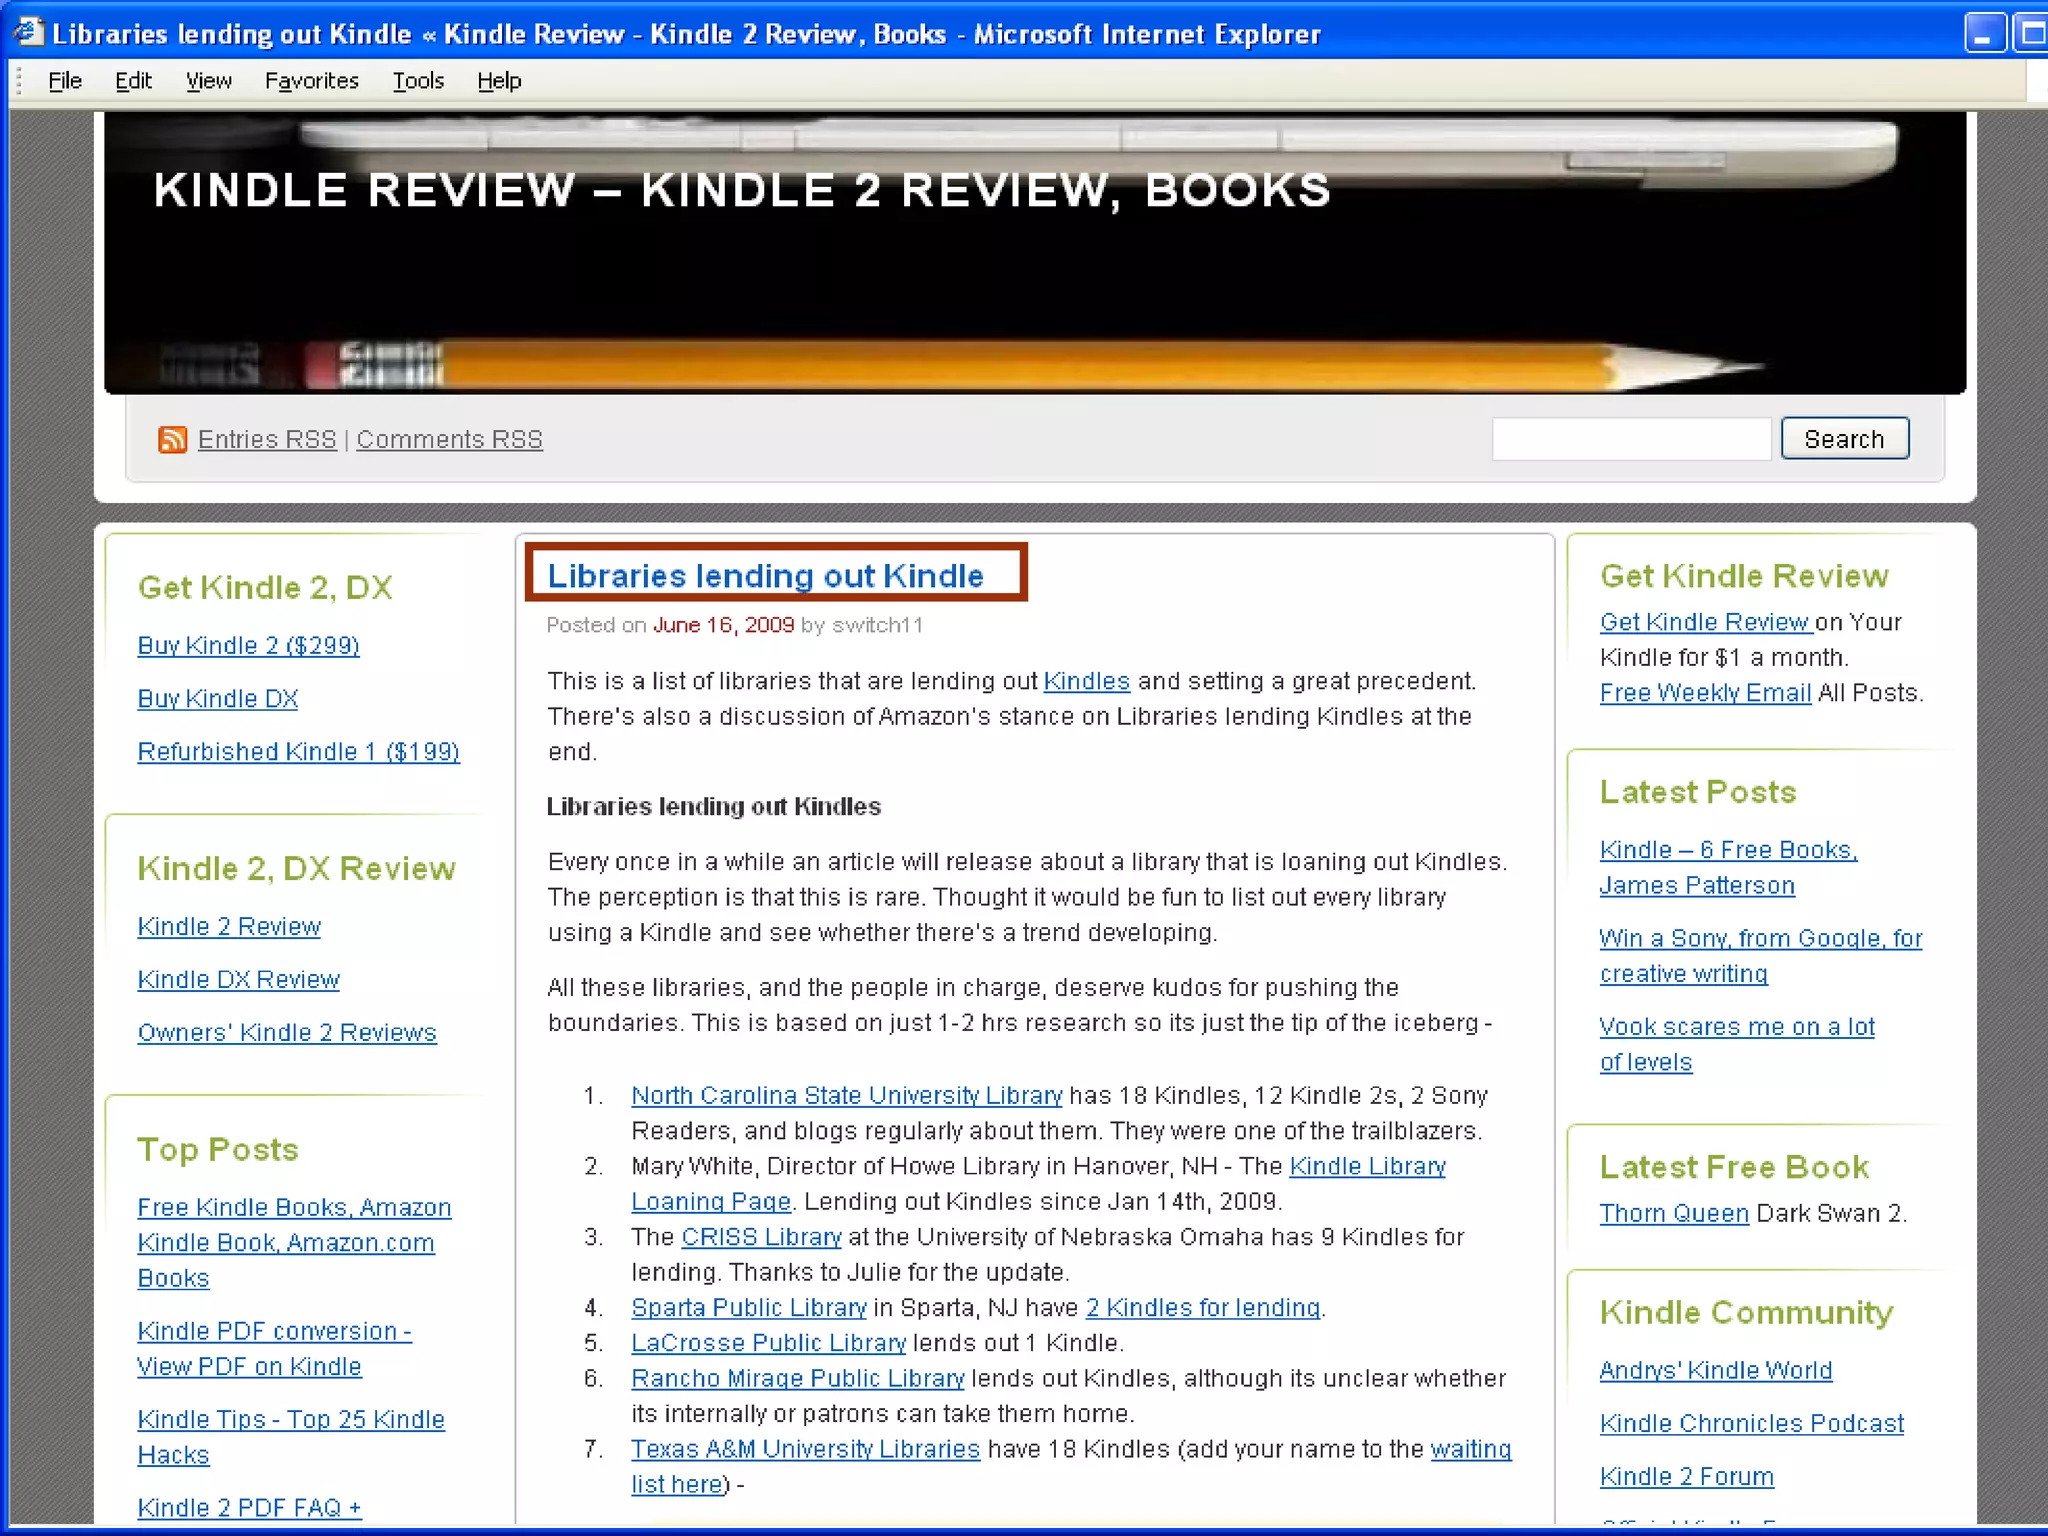The height and width of the screenshot is (1536, 2048).
Task: Open the Favorites menu
Action: pos(311,81)
